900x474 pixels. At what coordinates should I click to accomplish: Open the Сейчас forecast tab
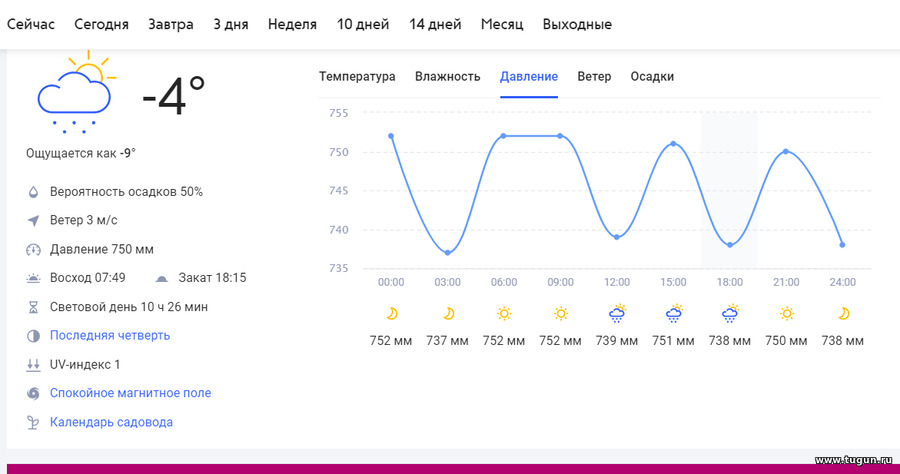(31, 25)
